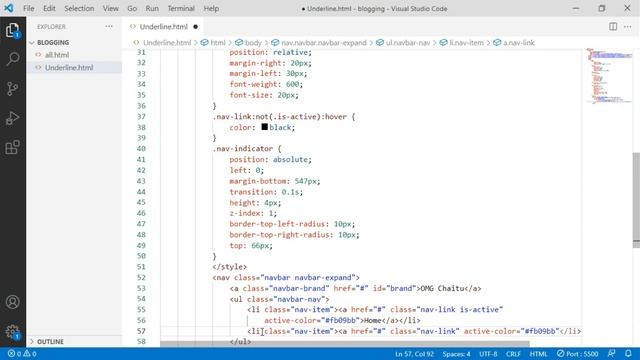Open the File menu

point(29,9)
